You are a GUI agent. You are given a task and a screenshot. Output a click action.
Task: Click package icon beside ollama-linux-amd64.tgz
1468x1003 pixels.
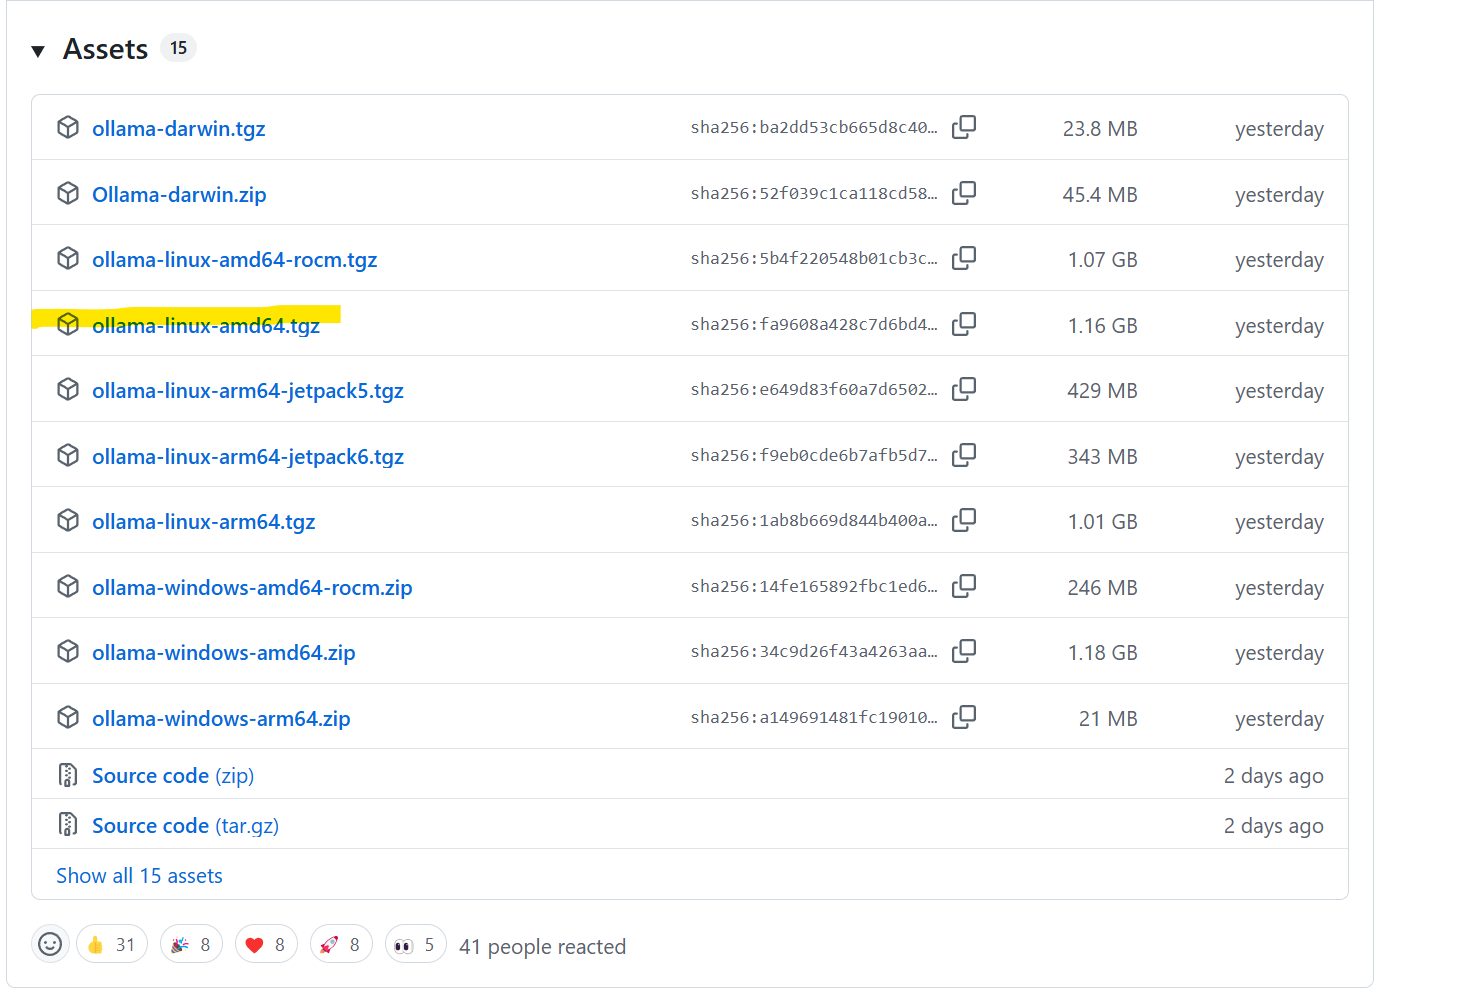(x=68, y=324)
